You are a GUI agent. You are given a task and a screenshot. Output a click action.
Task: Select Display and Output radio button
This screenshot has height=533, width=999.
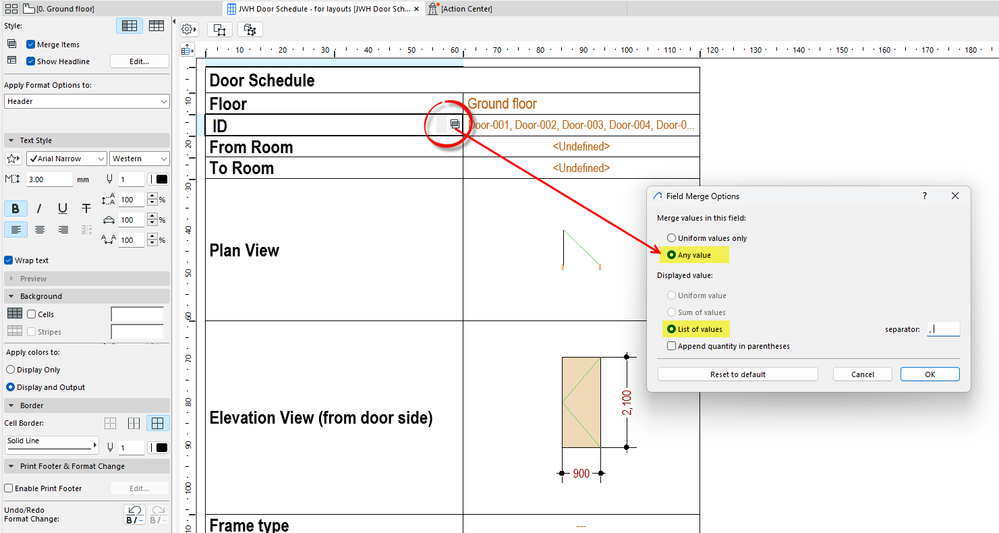(x=10, y=387)
